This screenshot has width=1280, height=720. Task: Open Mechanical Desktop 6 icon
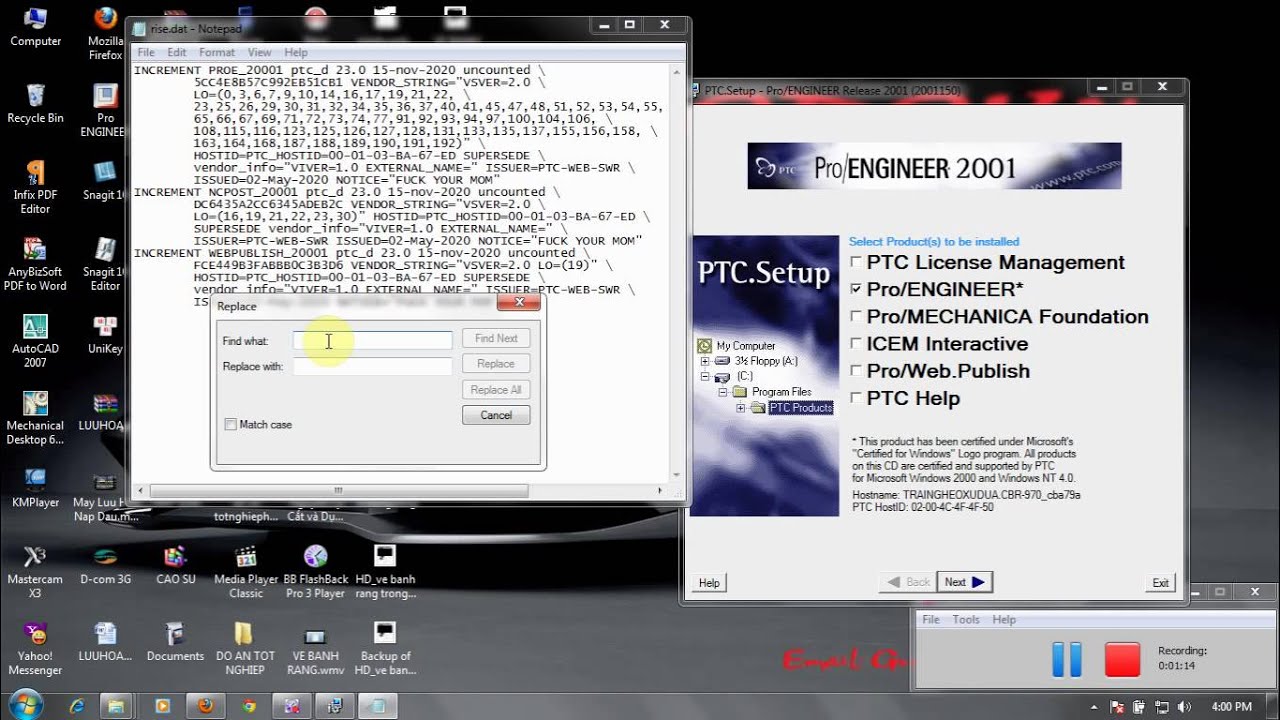(35, 418)
